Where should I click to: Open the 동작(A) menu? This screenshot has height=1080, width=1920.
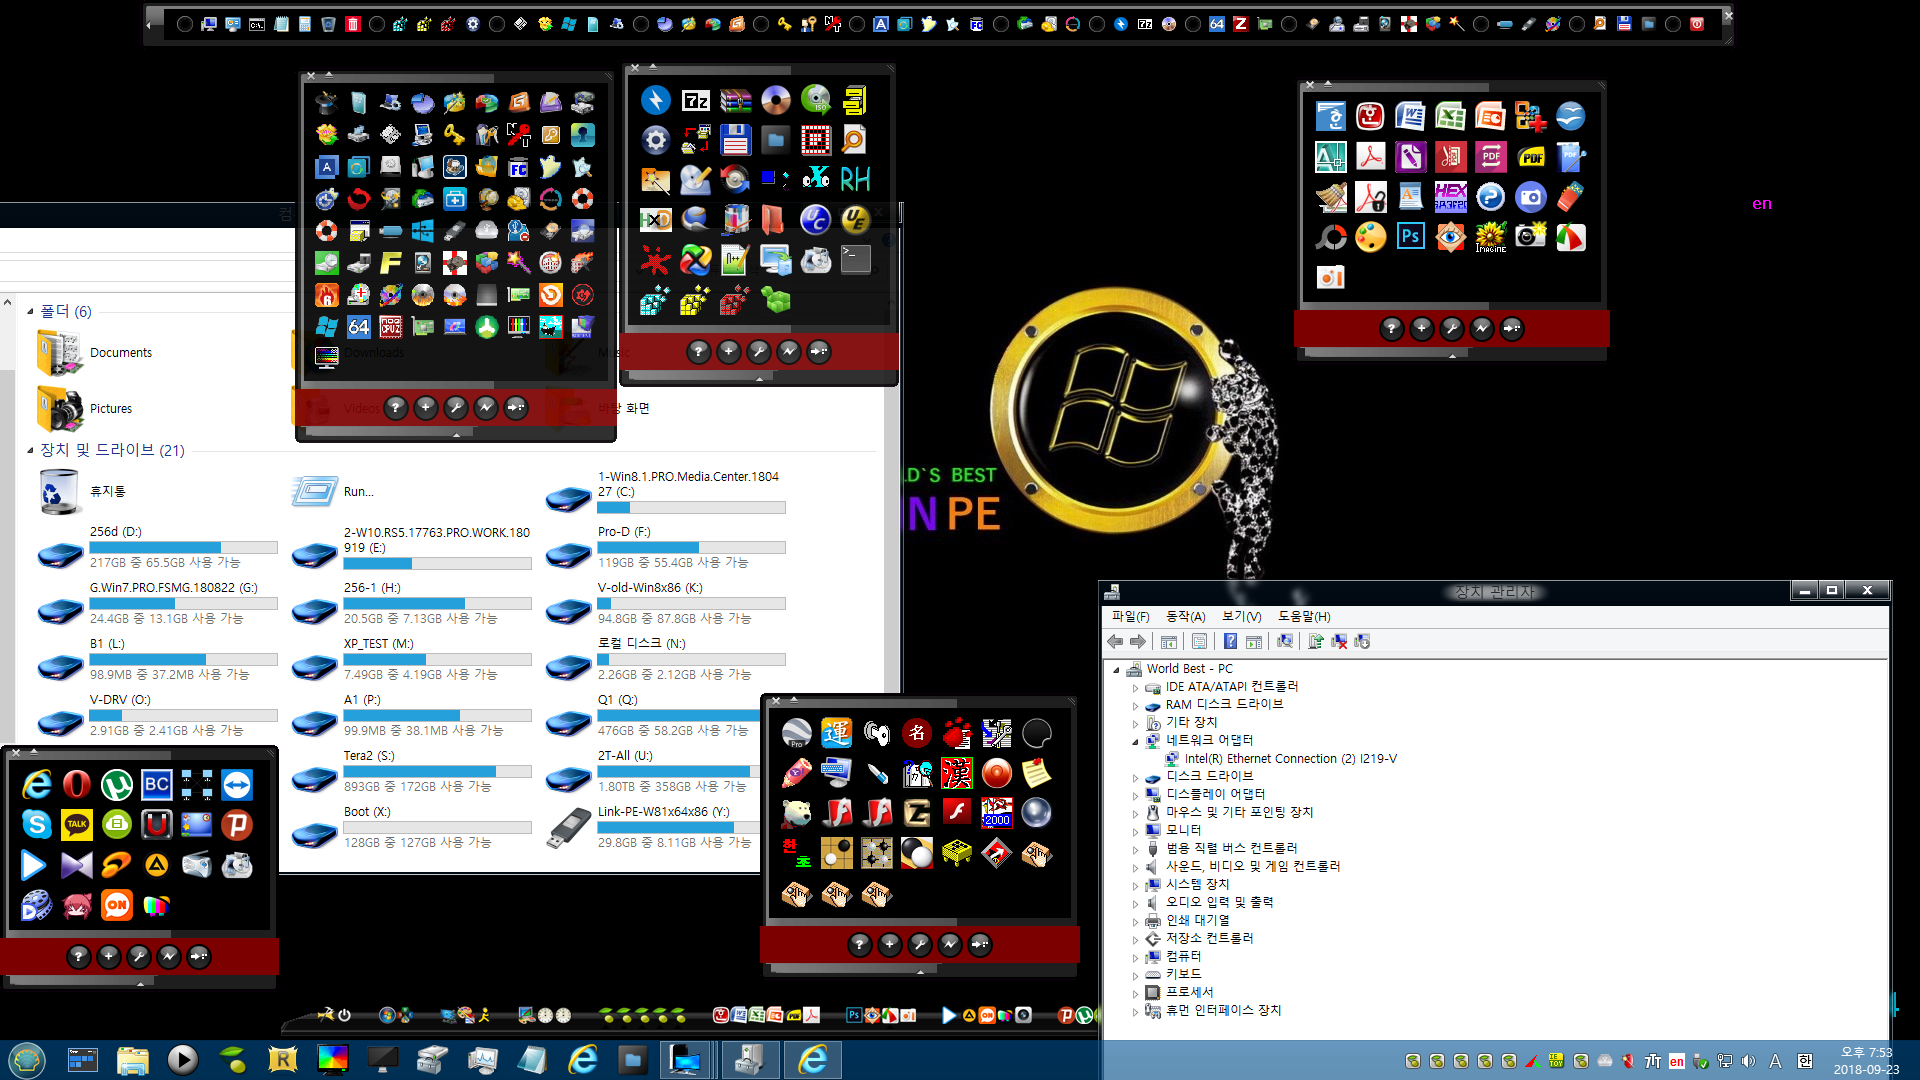point(1185,616)
